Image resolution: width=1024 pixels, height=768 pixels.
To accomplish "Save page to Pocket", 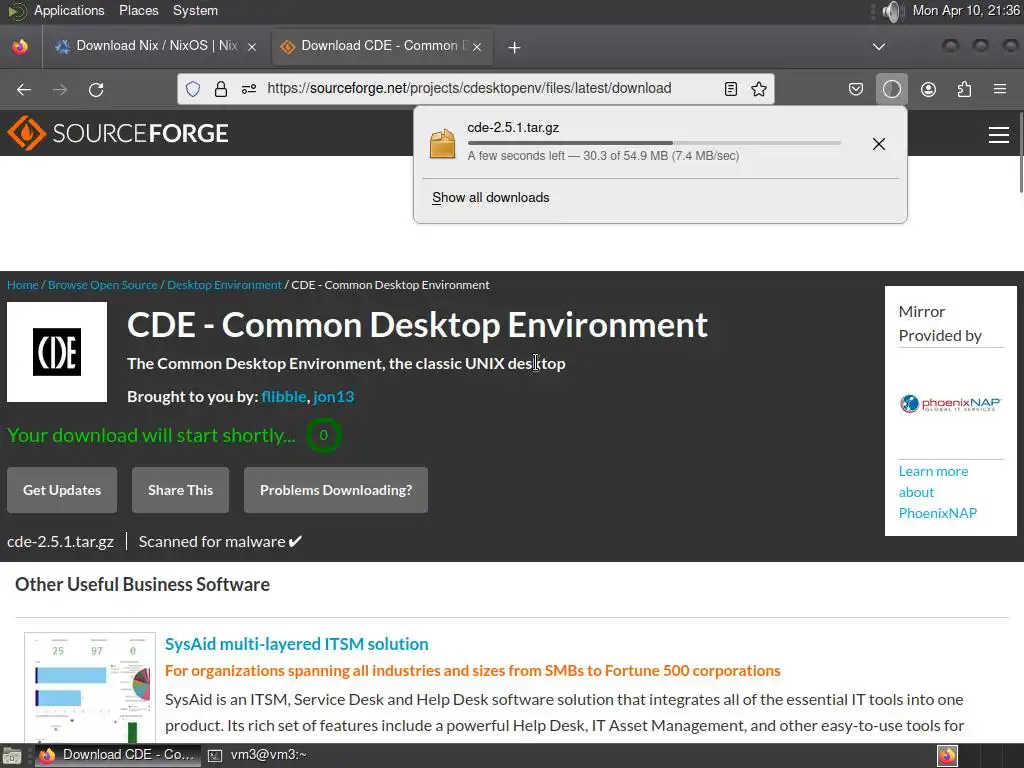I will tap(856, 89).
